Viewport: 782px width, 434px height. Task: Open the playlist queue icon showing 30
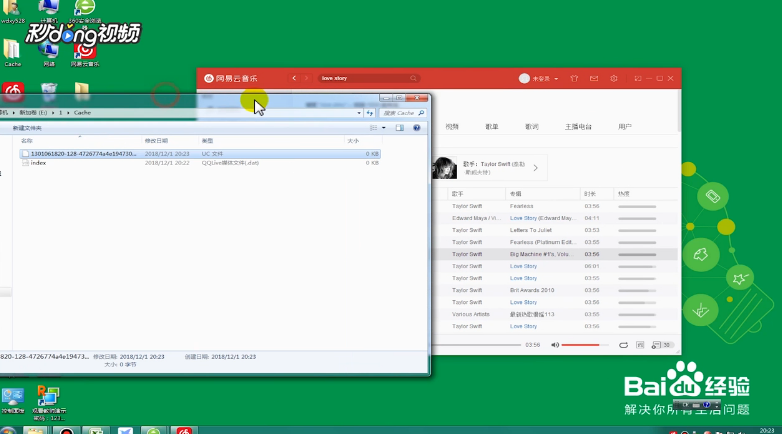[661, 345]
